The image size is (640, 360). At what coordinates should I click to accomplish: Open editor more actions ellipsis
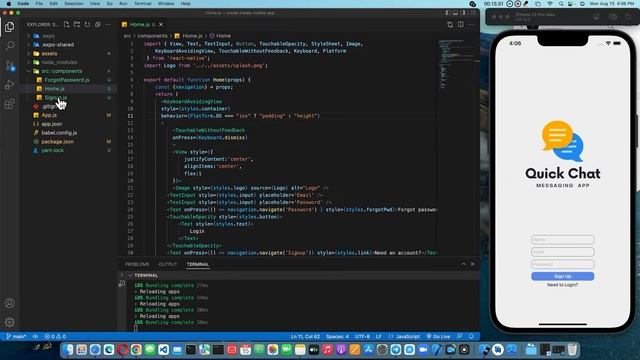(x=471, y=24)
